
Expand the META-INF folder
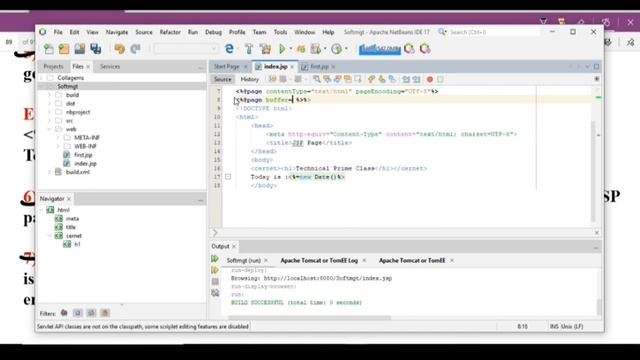[x=58, y=138]
